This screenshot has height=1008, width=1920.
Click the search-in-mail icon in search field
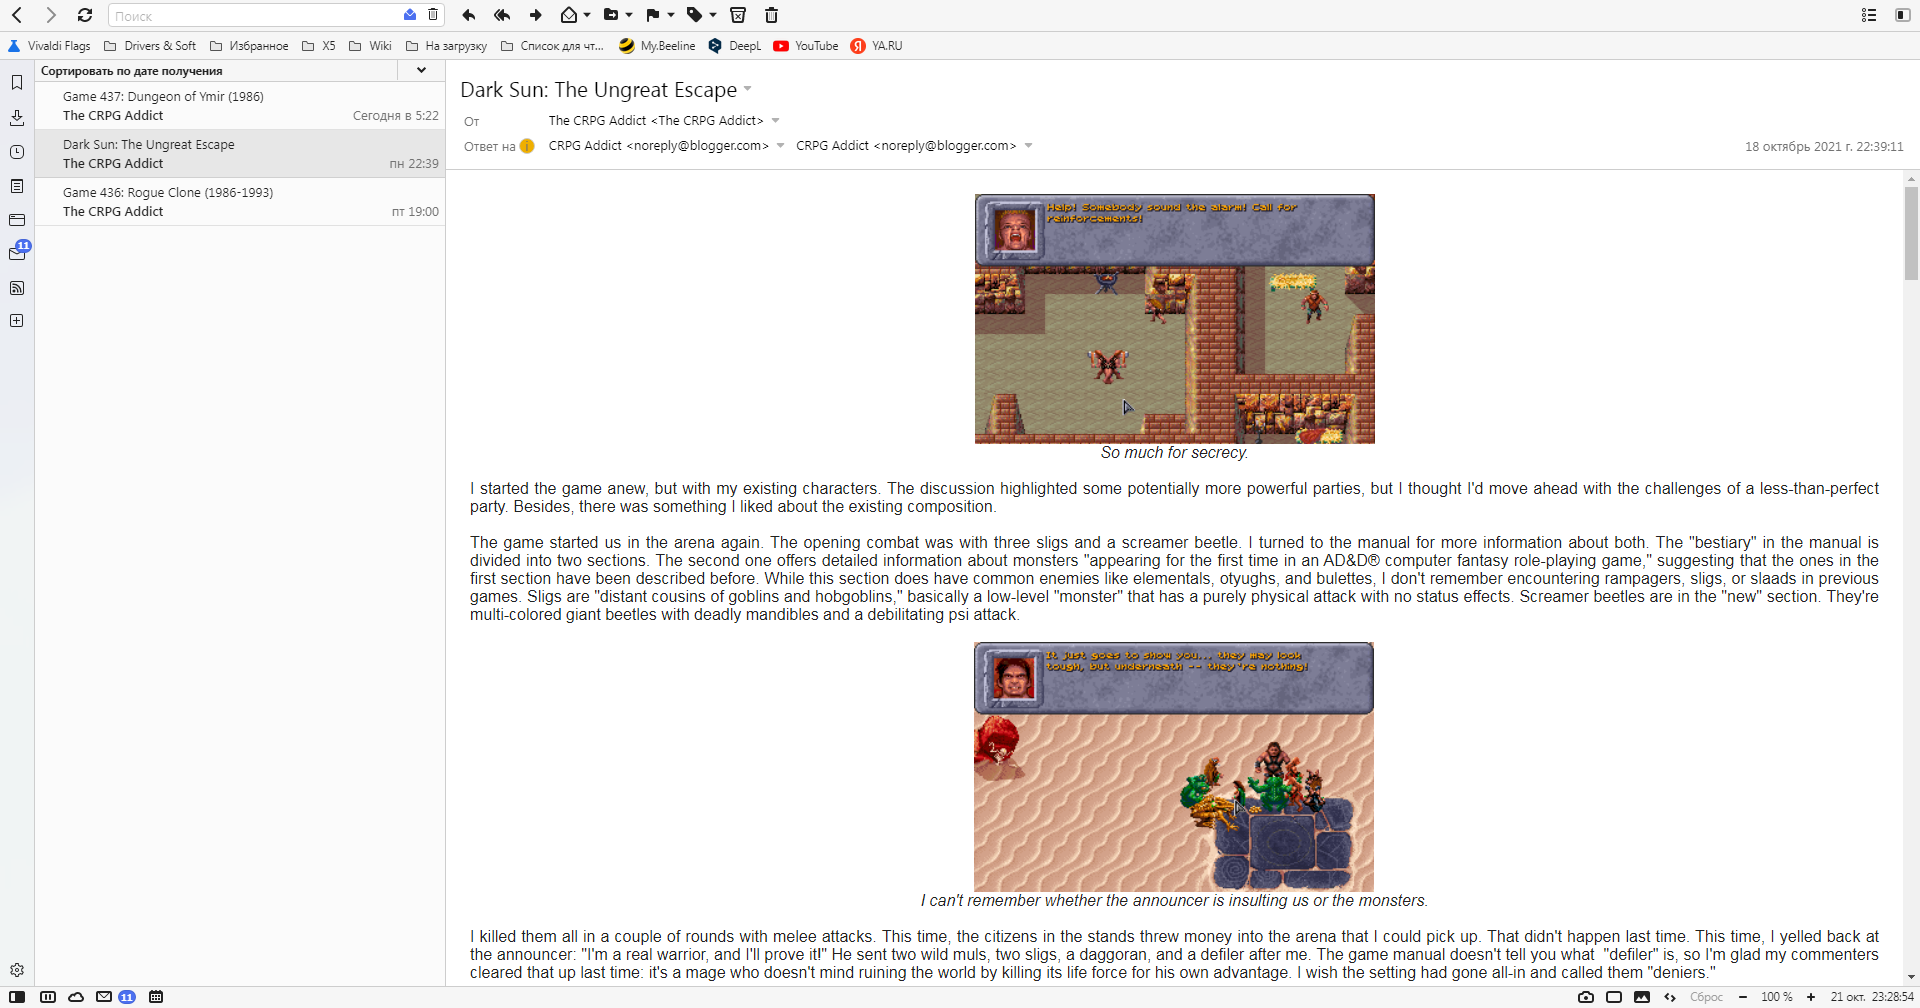pyautogui.click(x=410, y=15)
